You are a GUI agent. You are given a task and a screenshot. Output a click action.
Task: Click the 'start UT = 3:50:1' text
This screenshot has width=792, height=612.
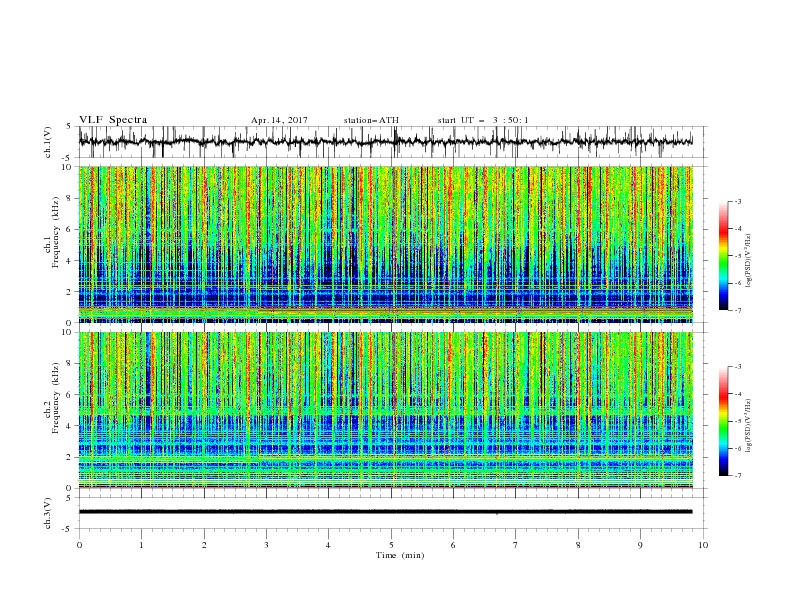[483, 120]
